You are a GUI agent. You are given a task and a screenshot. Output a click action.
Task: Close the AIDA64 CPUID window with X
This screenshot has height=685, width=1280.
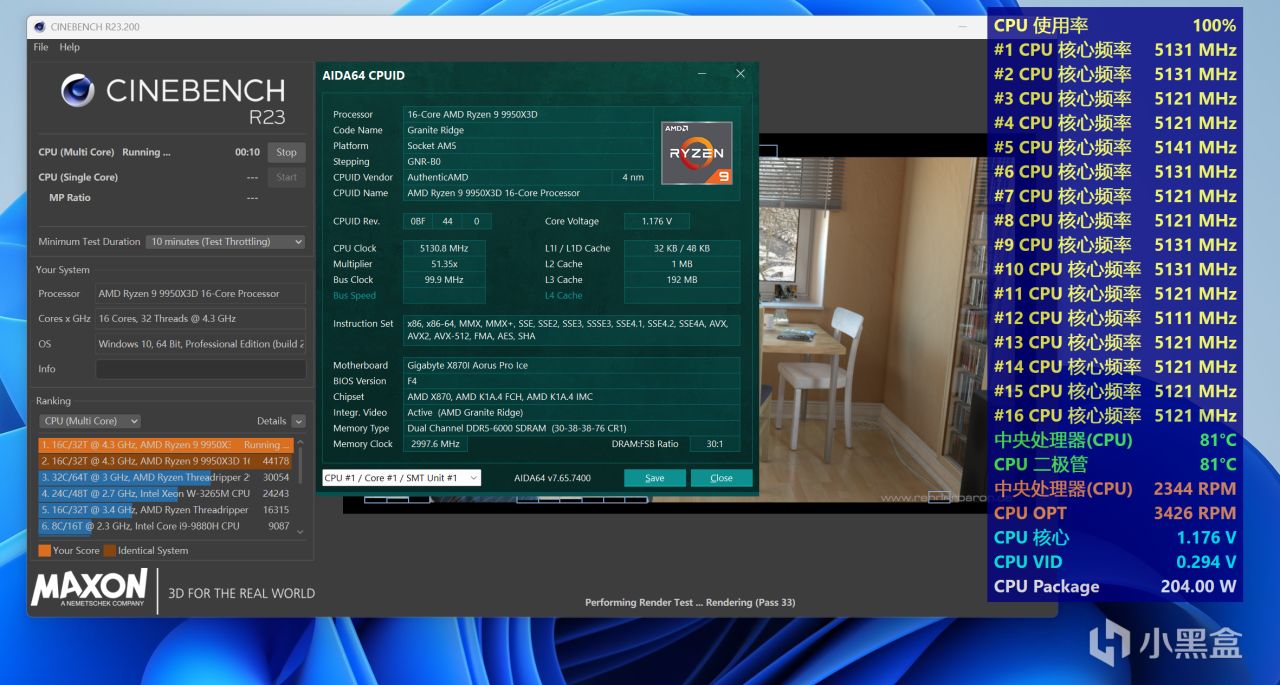tap(740, 74)
